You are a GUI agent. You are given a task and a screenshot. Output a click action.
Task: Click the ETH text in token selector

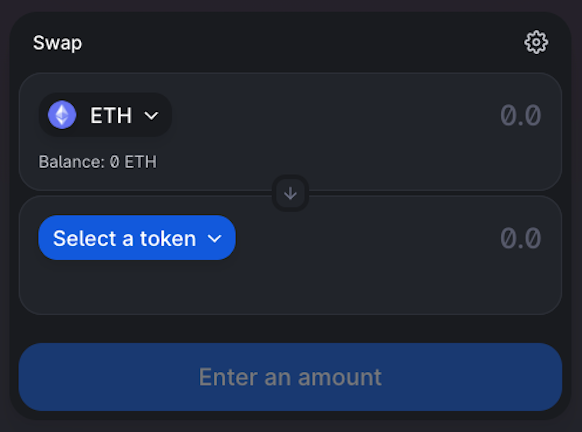click(x=111, y=115)
